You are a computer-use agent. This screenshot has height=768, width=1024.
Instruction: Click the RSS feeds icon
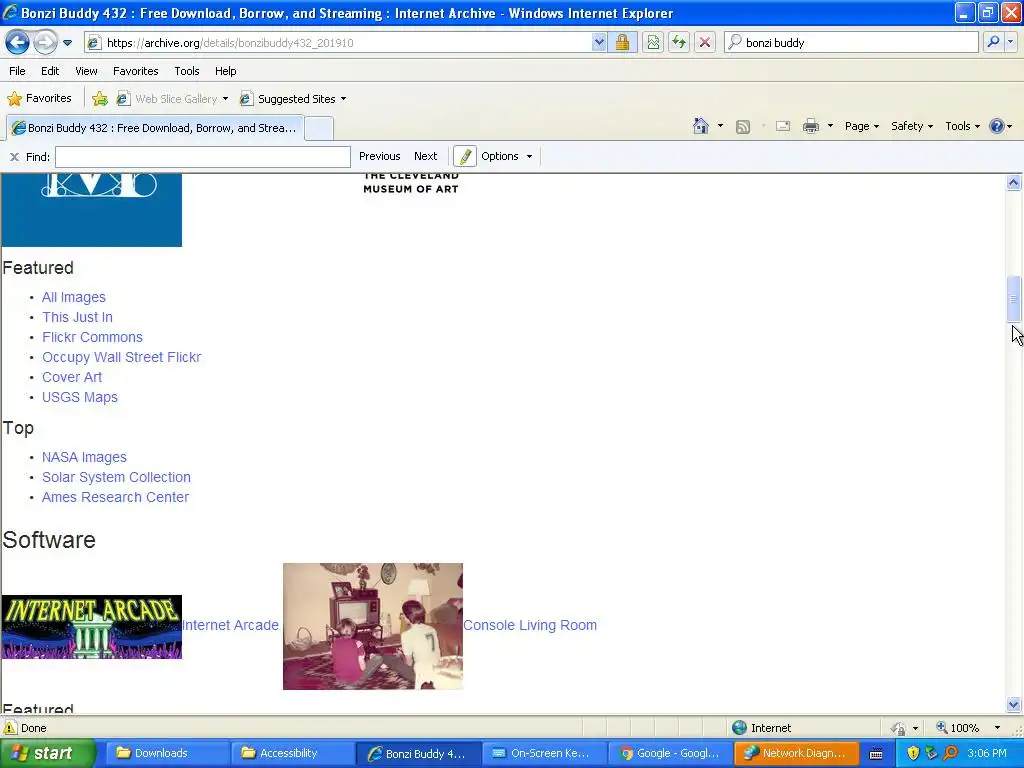pyautogui.click(x=743, y=127)
